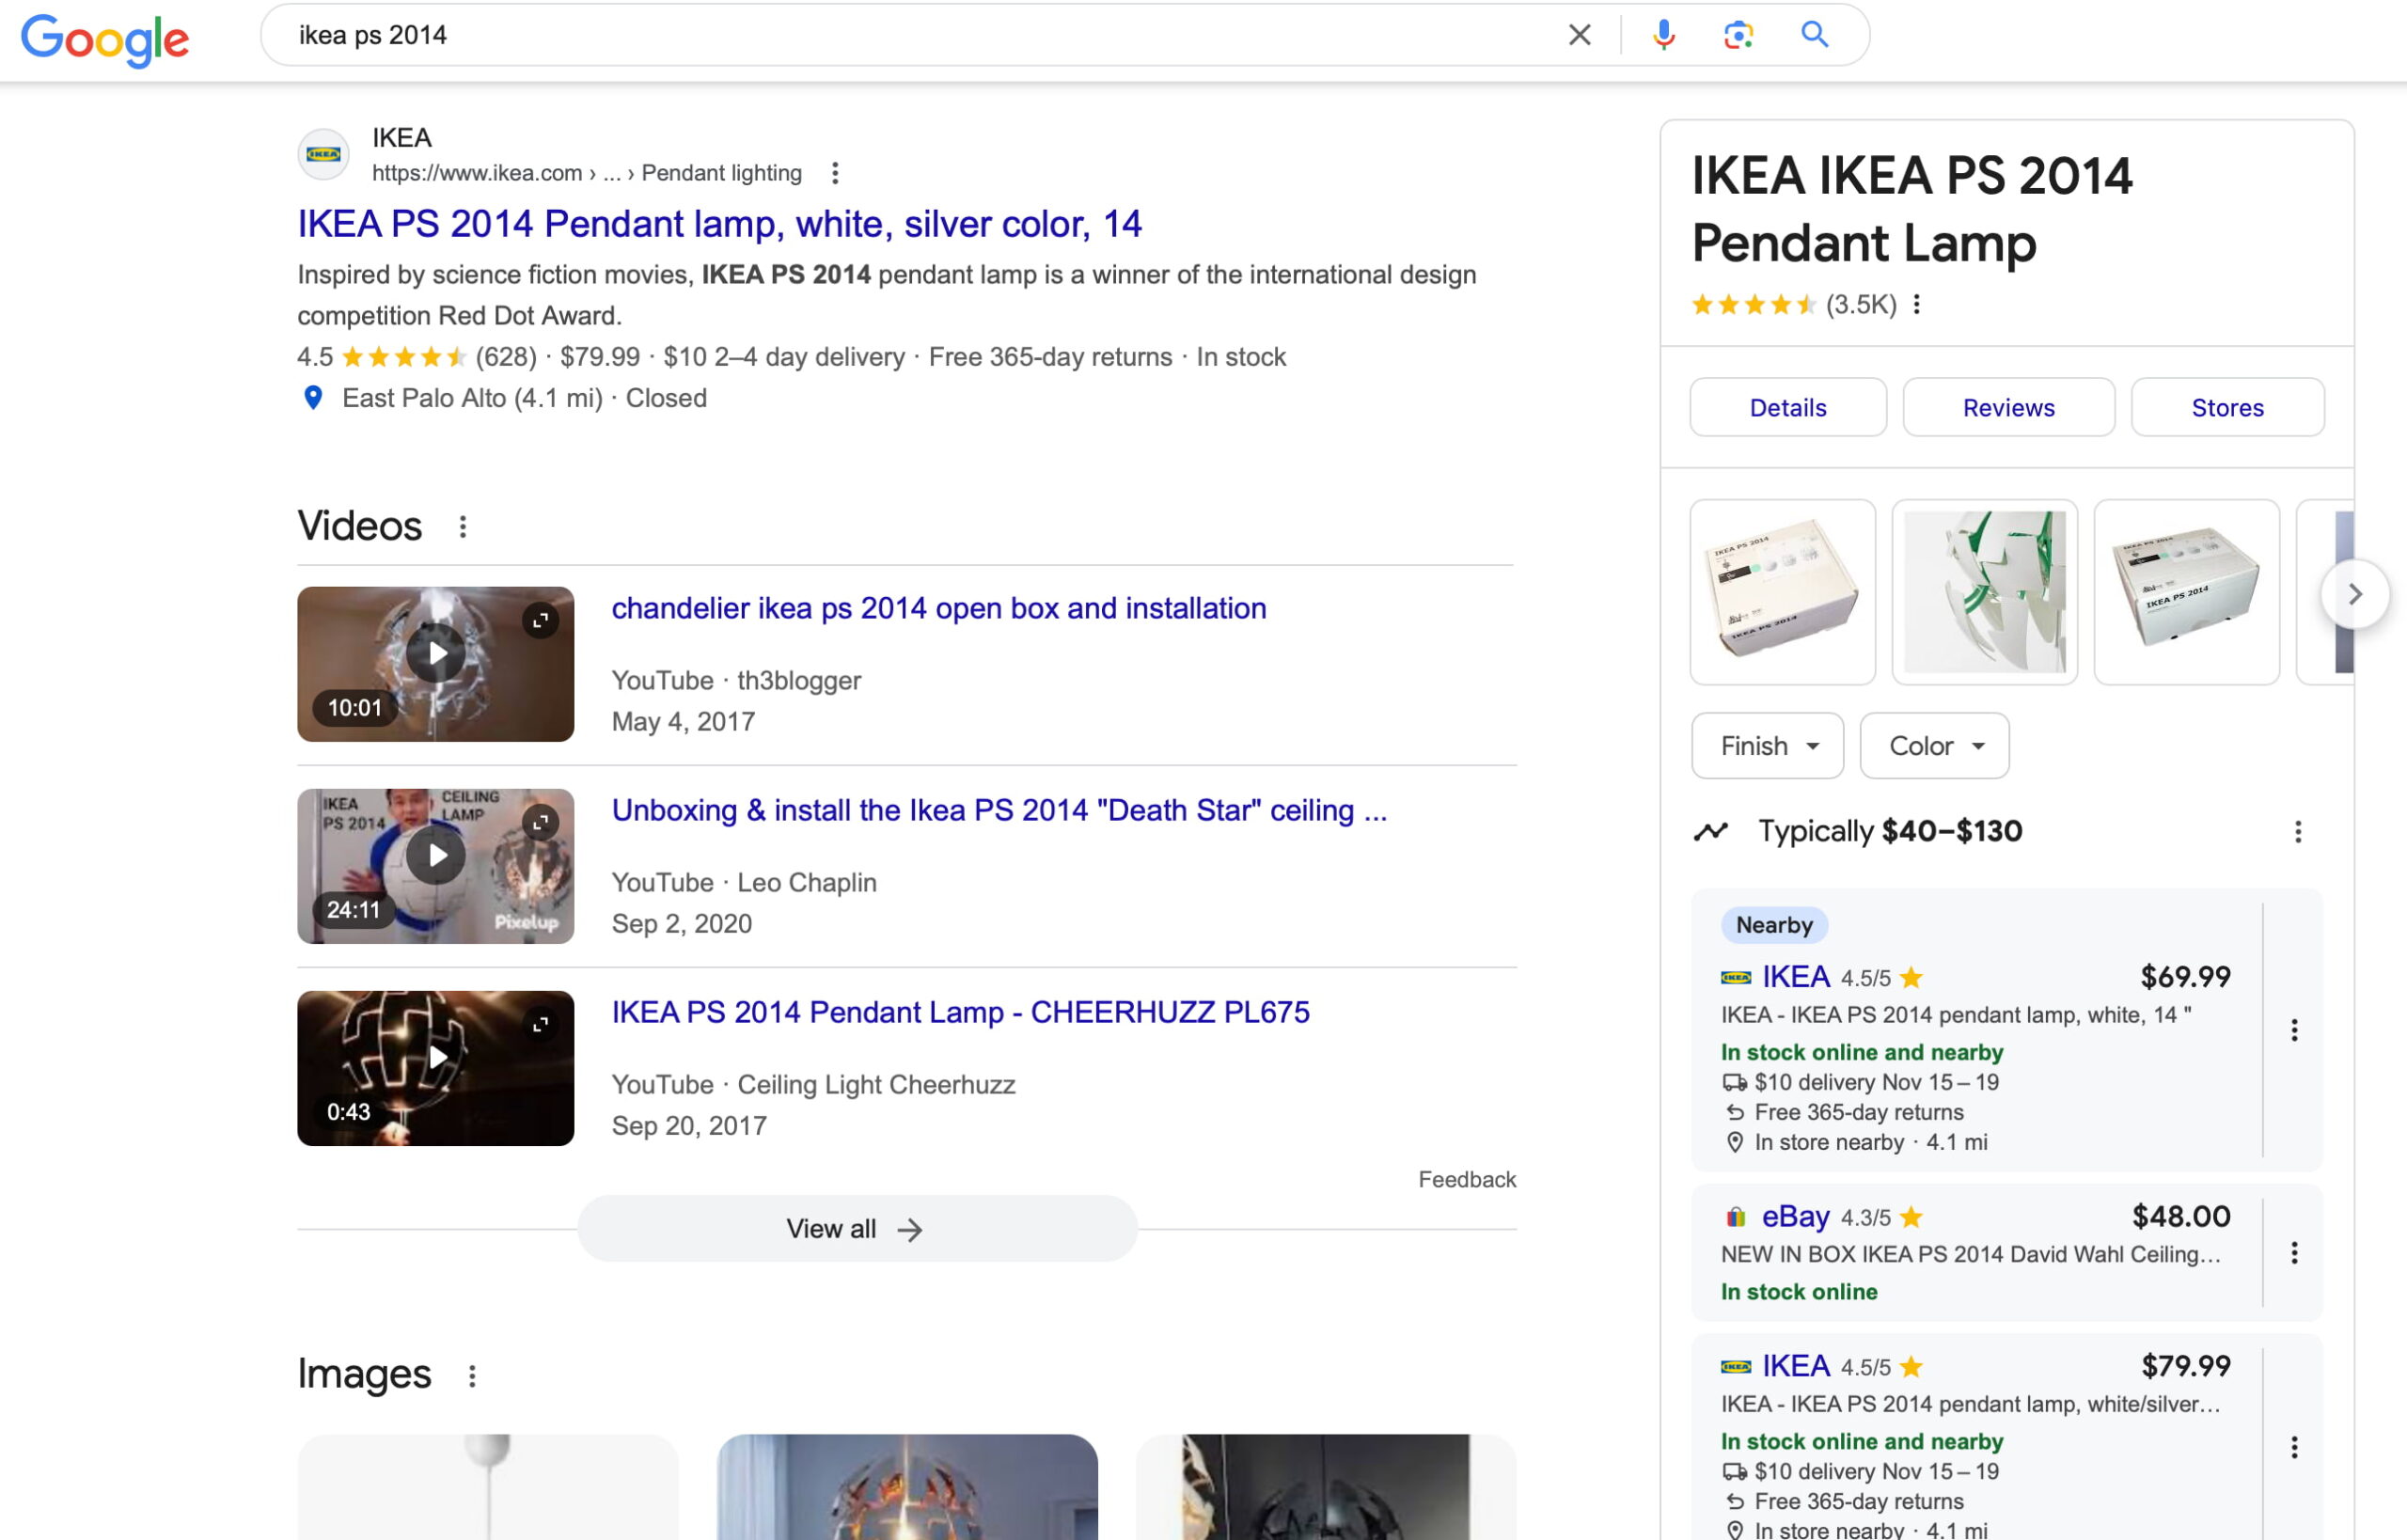Play the Leo Chaplin Death Star video
The image size is (2407, 1540).
(x=435, y=856)
